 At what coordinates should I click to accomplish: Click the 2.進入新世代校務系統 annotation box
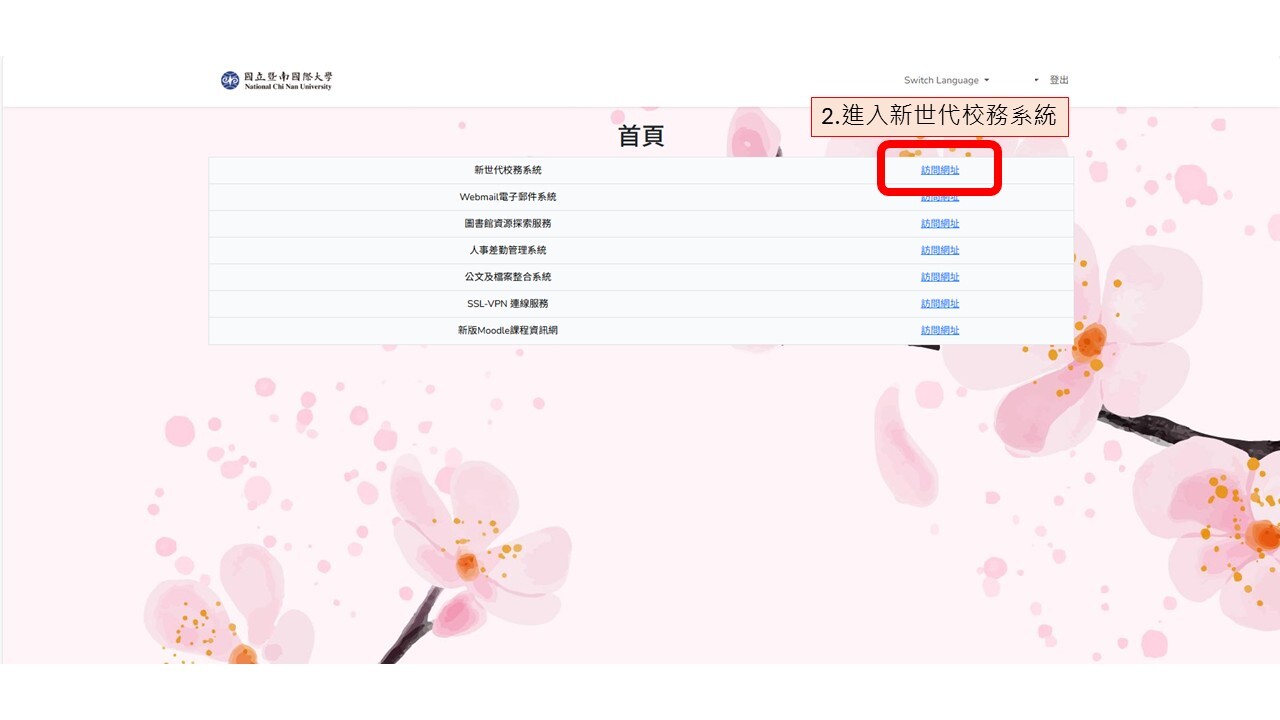tap(941, 116)
